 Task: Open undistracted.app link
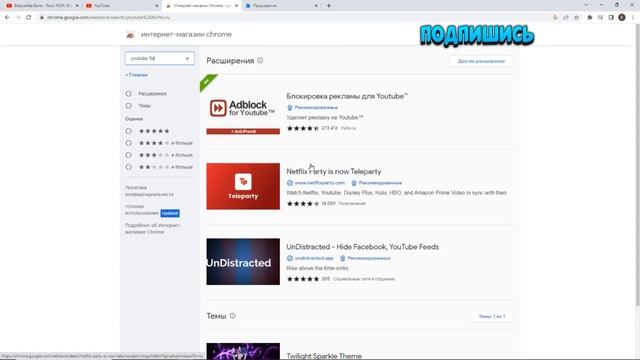click(x=314, y=258)
